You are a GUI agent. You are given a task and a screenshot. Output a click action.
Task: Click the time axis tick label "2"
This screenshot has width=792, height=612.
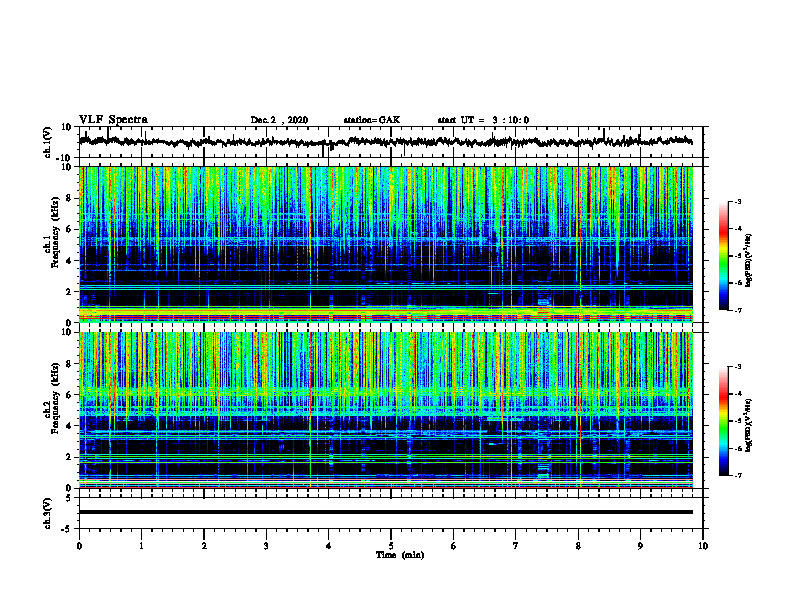pyautogui.click(x=204, y=546)
